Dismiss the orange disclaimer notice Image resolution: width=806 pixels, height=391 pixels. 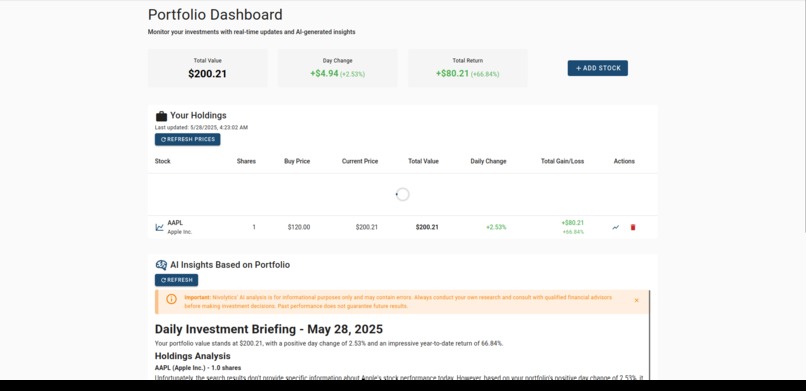point(636,301)
